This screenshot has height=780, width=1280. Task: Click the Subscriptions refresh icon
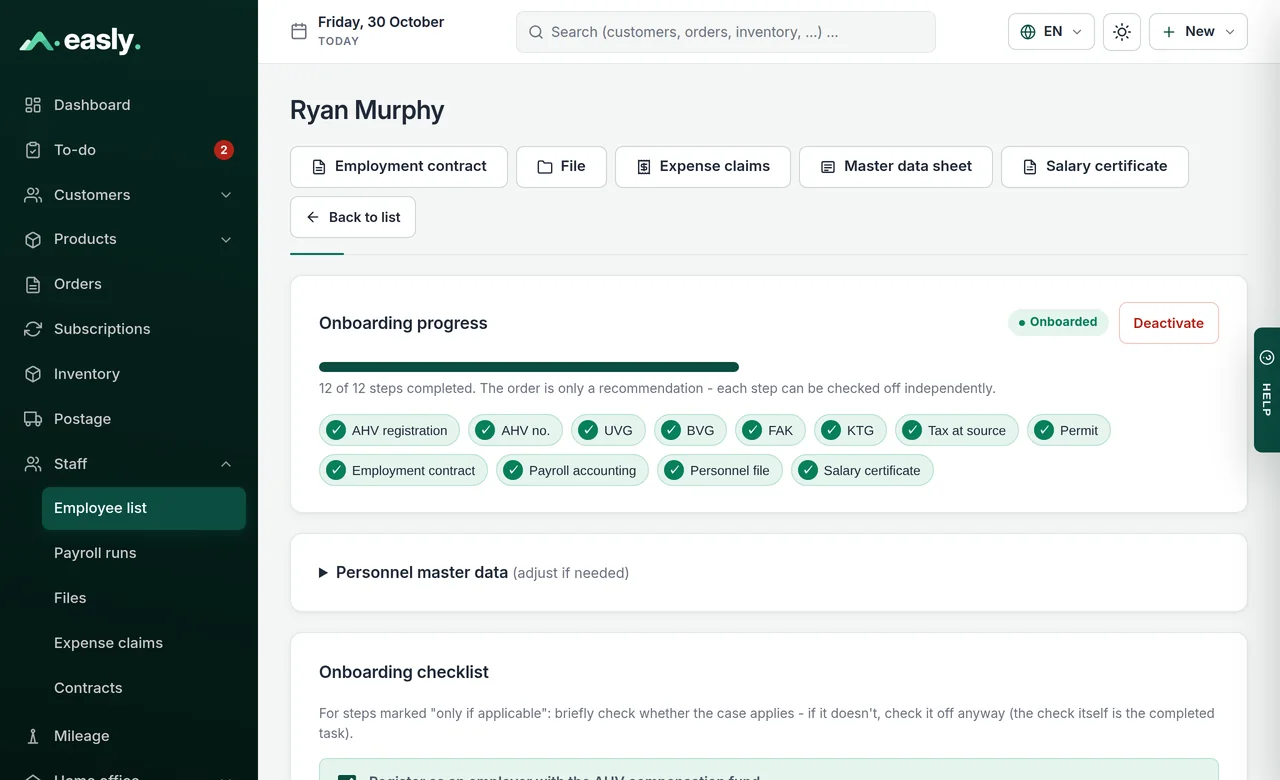(33, 329)
